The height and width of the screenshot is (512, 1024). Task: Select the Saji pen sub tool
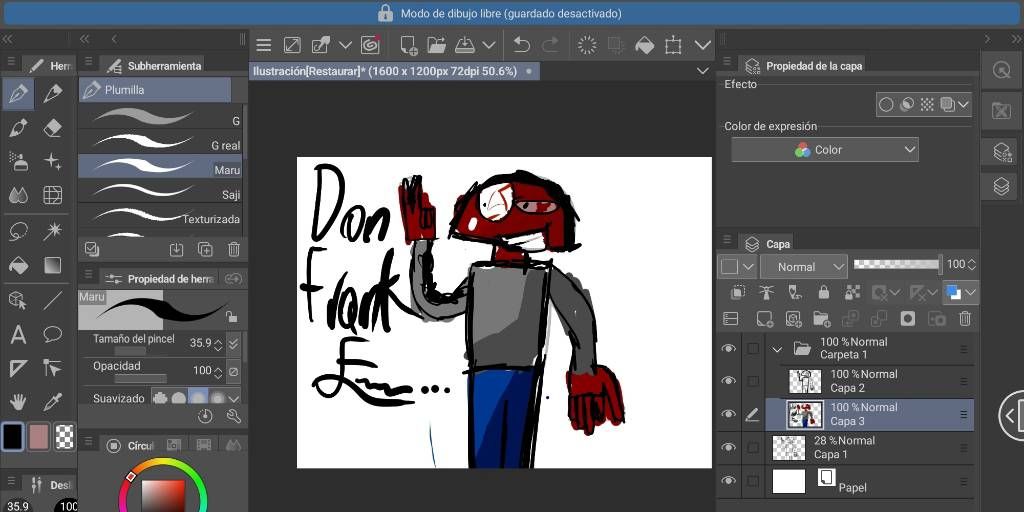(x=160, y=191)
